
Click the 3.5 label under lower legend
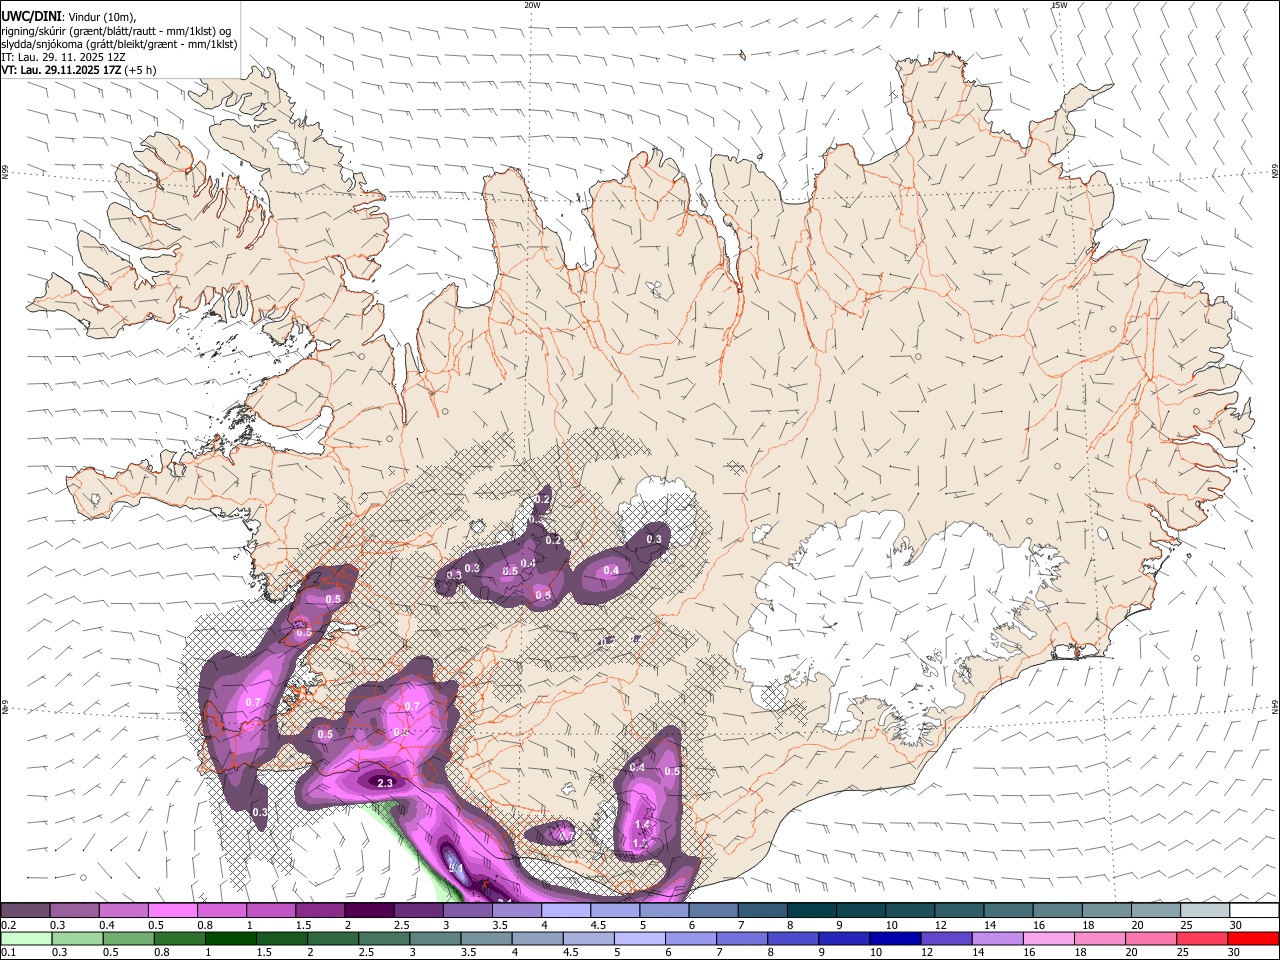pos(474,953)
